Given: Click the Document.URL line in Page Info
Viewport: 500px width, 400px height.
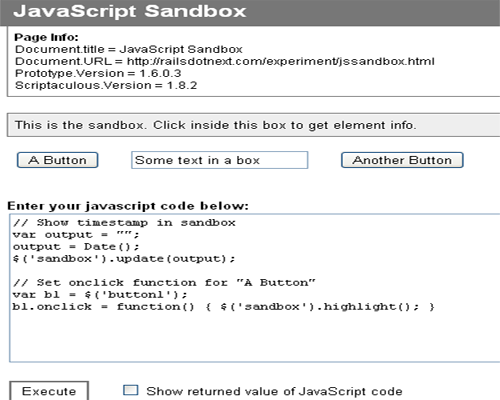Looking at the screenshot, I should pyautogui.click(x=225, y=61).
